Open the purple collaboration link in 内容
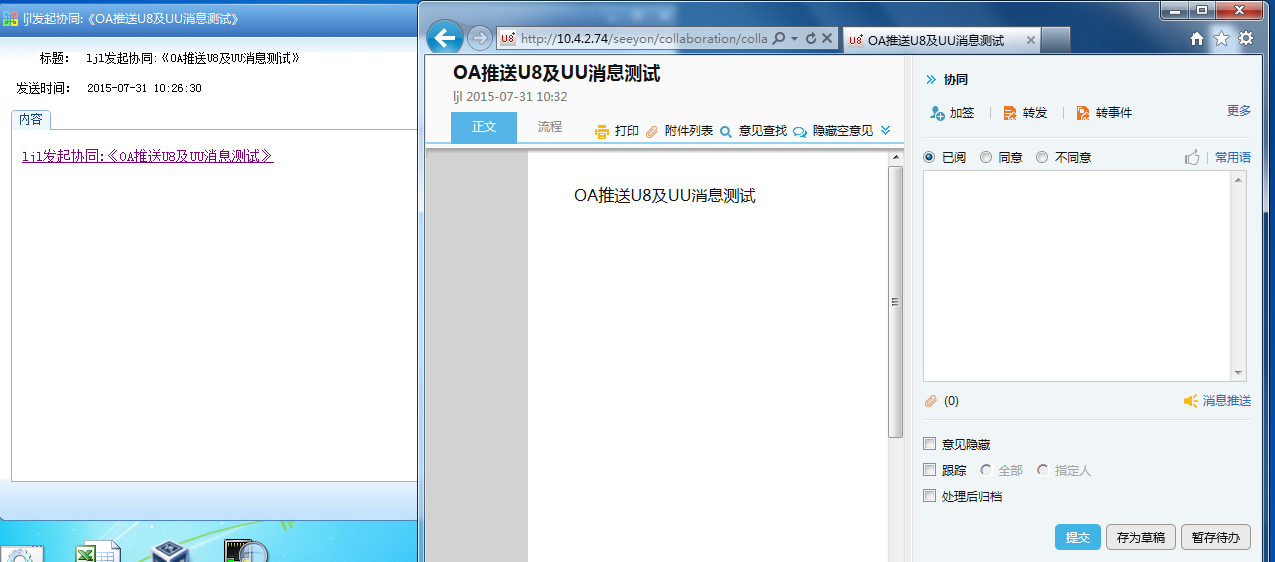The width and height of the screenshot is (1275, 562). pos(147,156)
